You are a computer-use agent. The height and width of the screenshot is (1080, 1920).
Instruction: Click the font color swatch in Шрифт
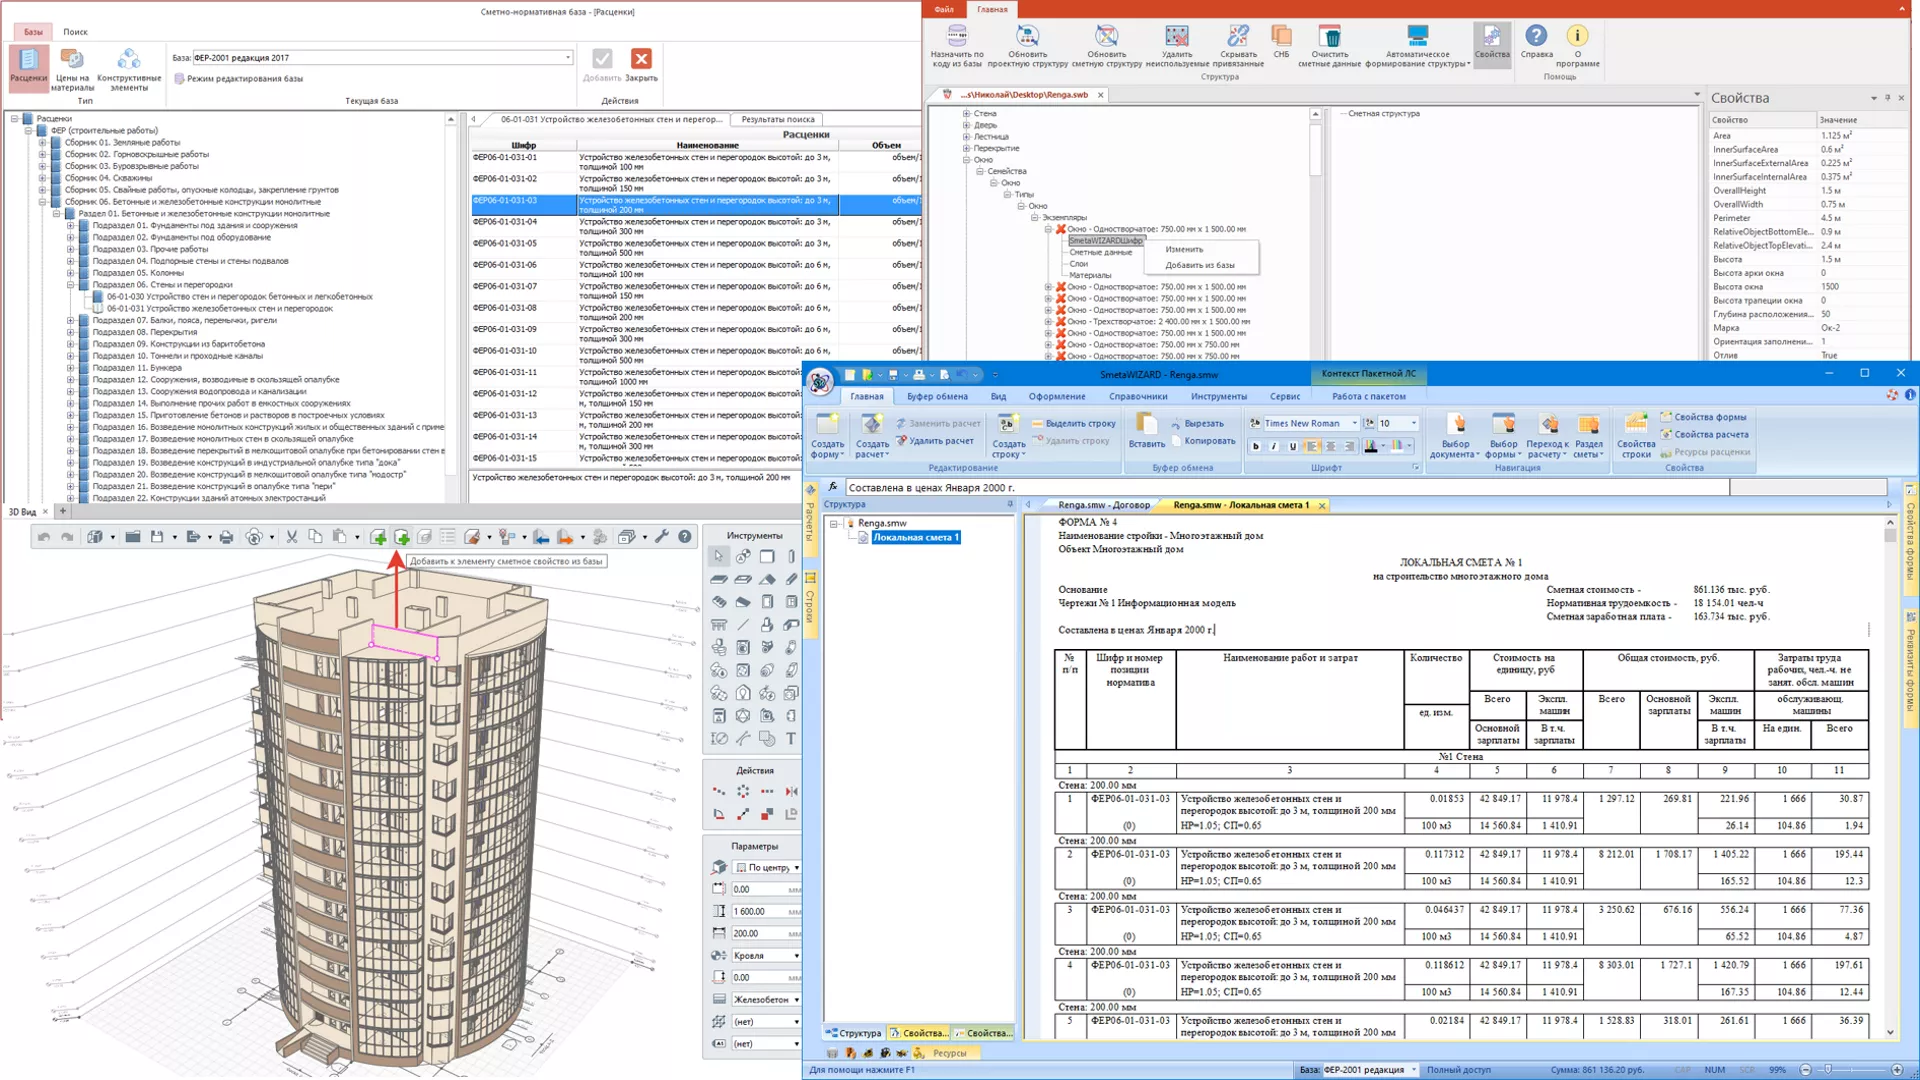tap(1370, 447)
